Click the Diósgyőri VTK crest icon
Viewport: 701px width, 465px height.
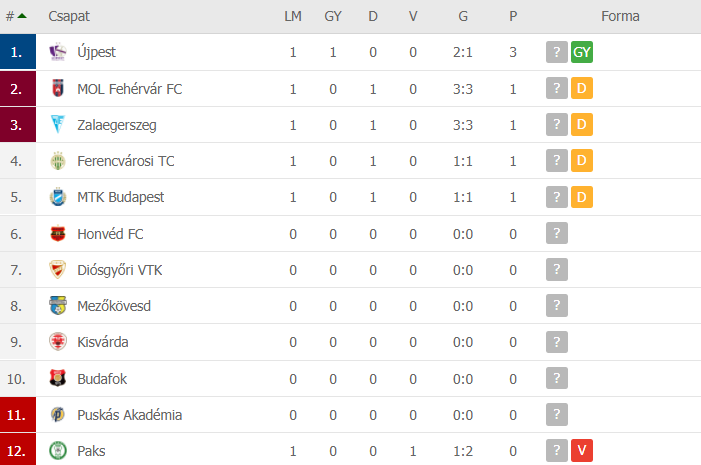[x=58, y=270]
